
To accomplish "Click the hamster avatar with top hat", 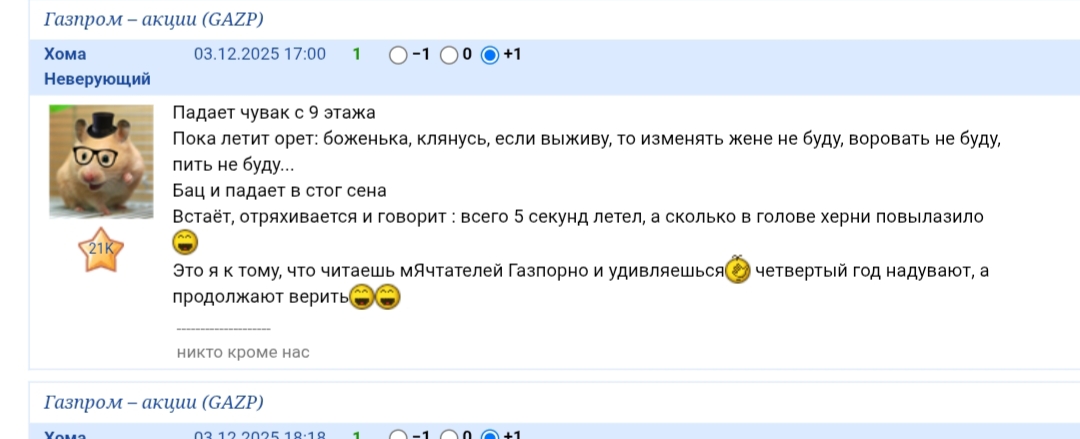I will (x=101, y=162).
